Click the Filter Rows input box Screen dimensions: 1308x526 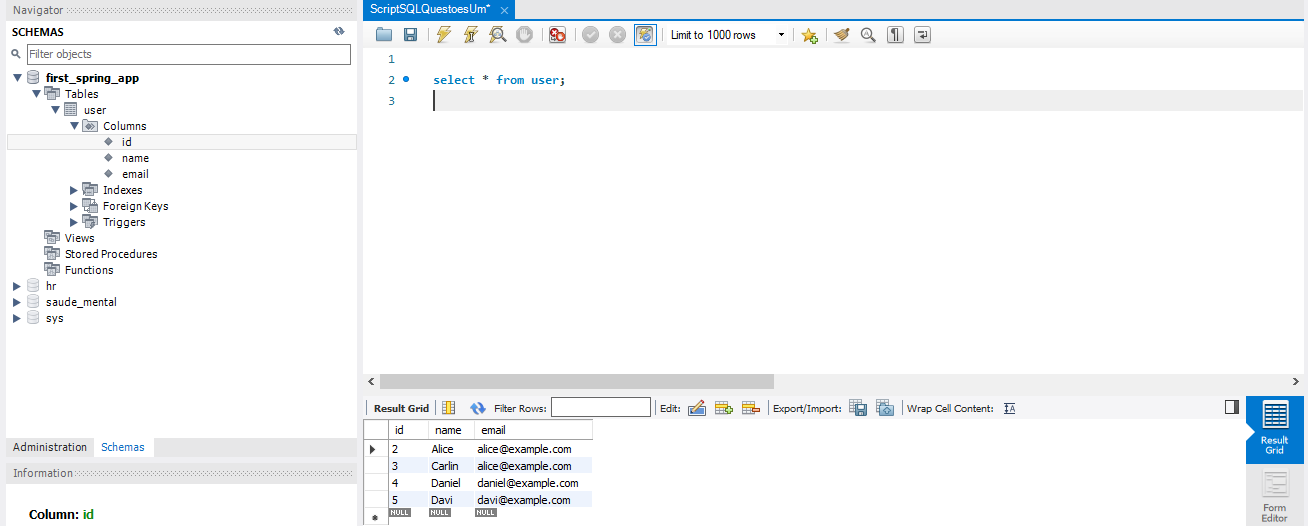click(x=601, y=408)
